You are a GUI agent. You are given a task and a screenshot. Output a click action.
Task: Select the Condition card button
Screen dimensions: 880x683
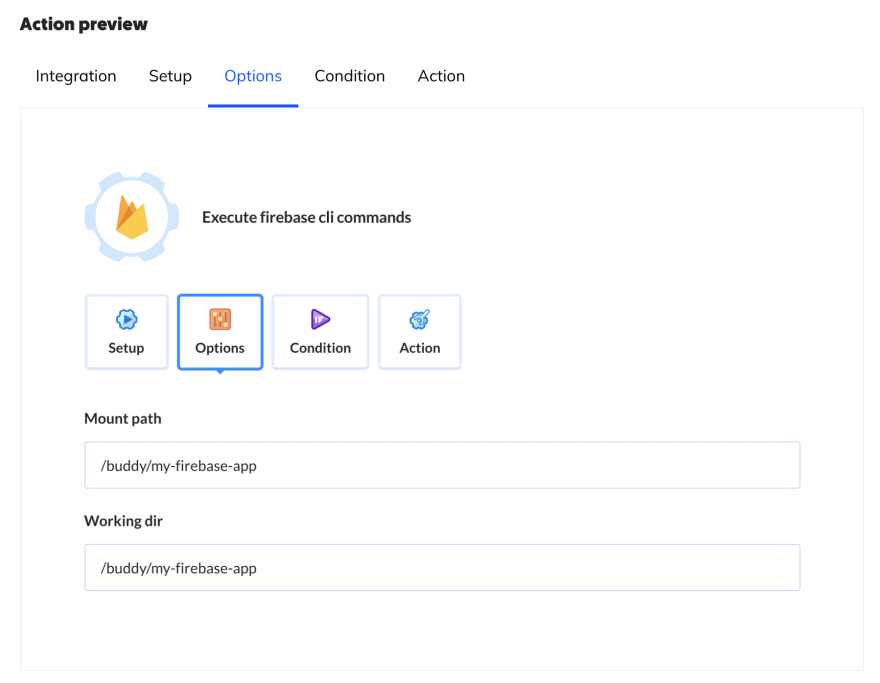(x=320, y=332)
